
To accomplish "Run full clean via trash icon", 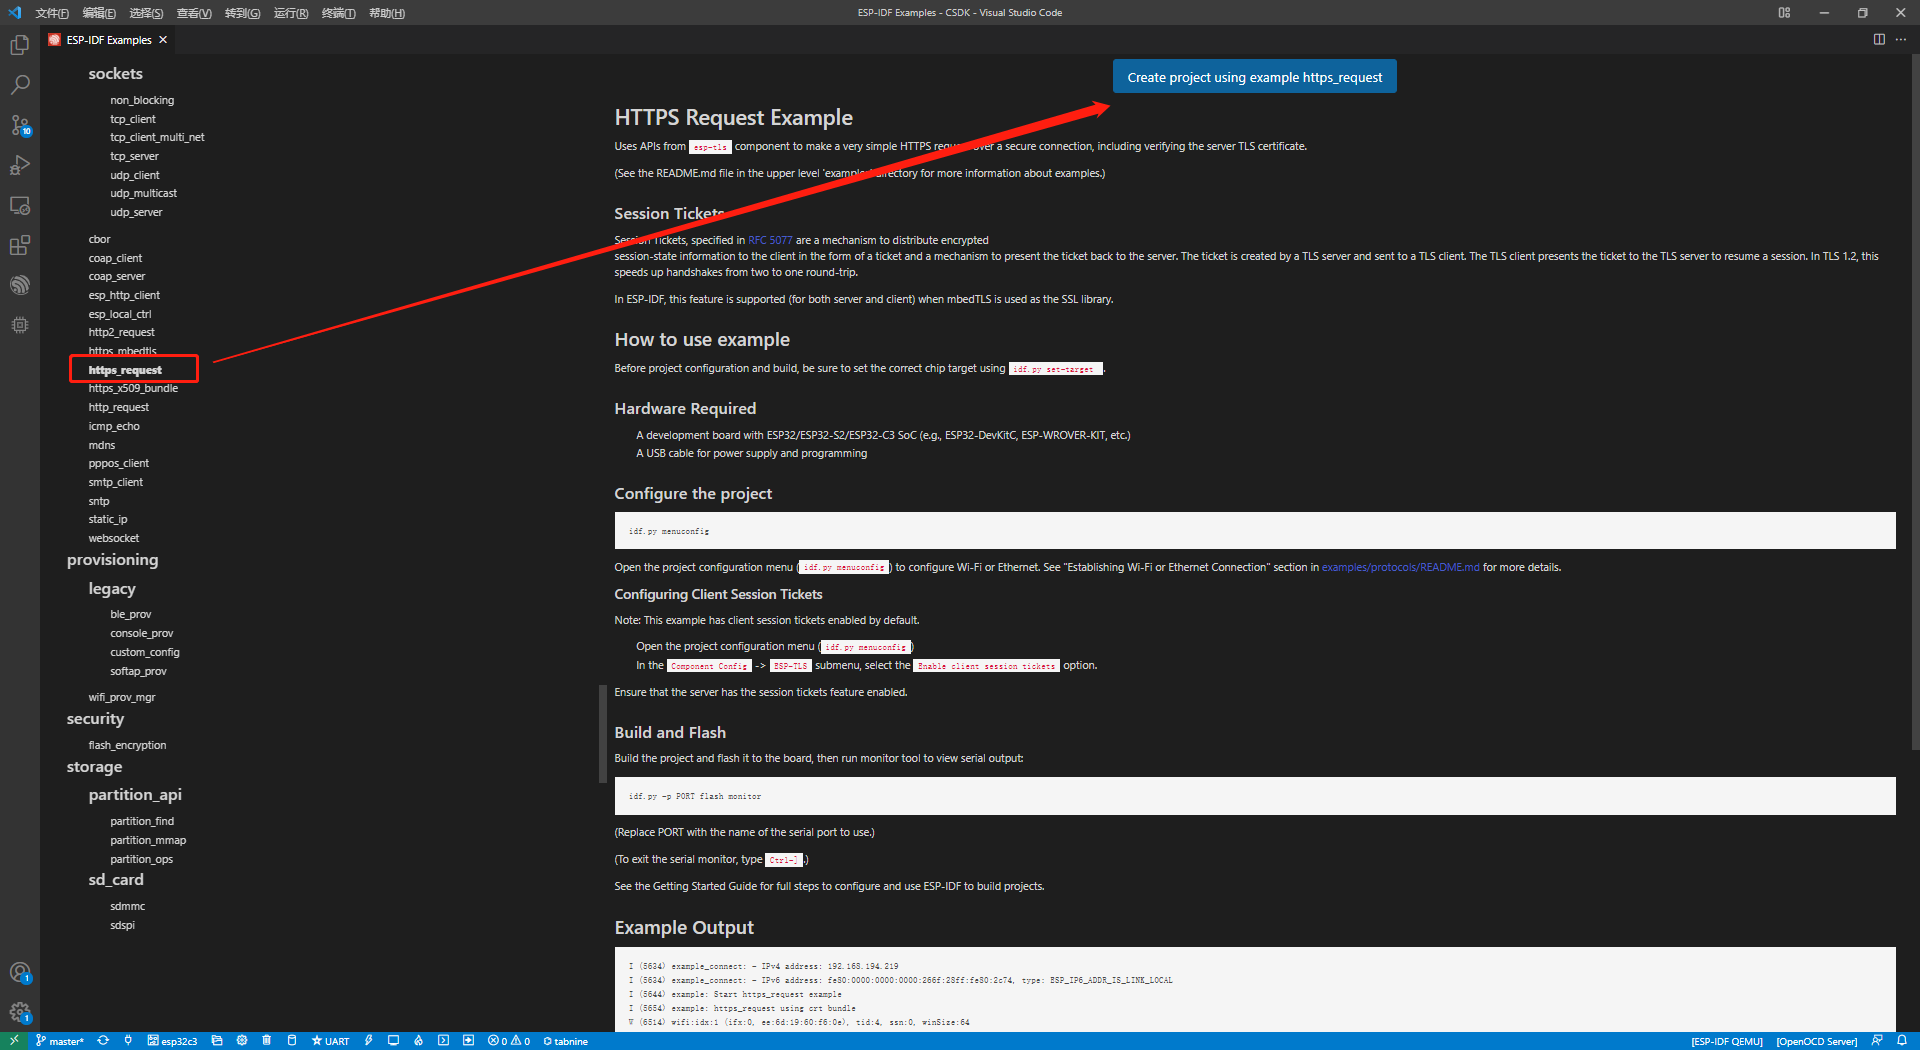I will [x=267, y=1041].
